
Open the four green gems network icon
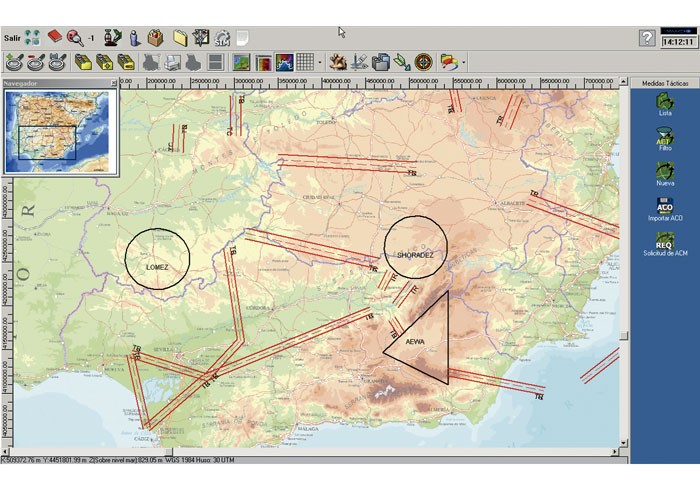coord(32,37)
